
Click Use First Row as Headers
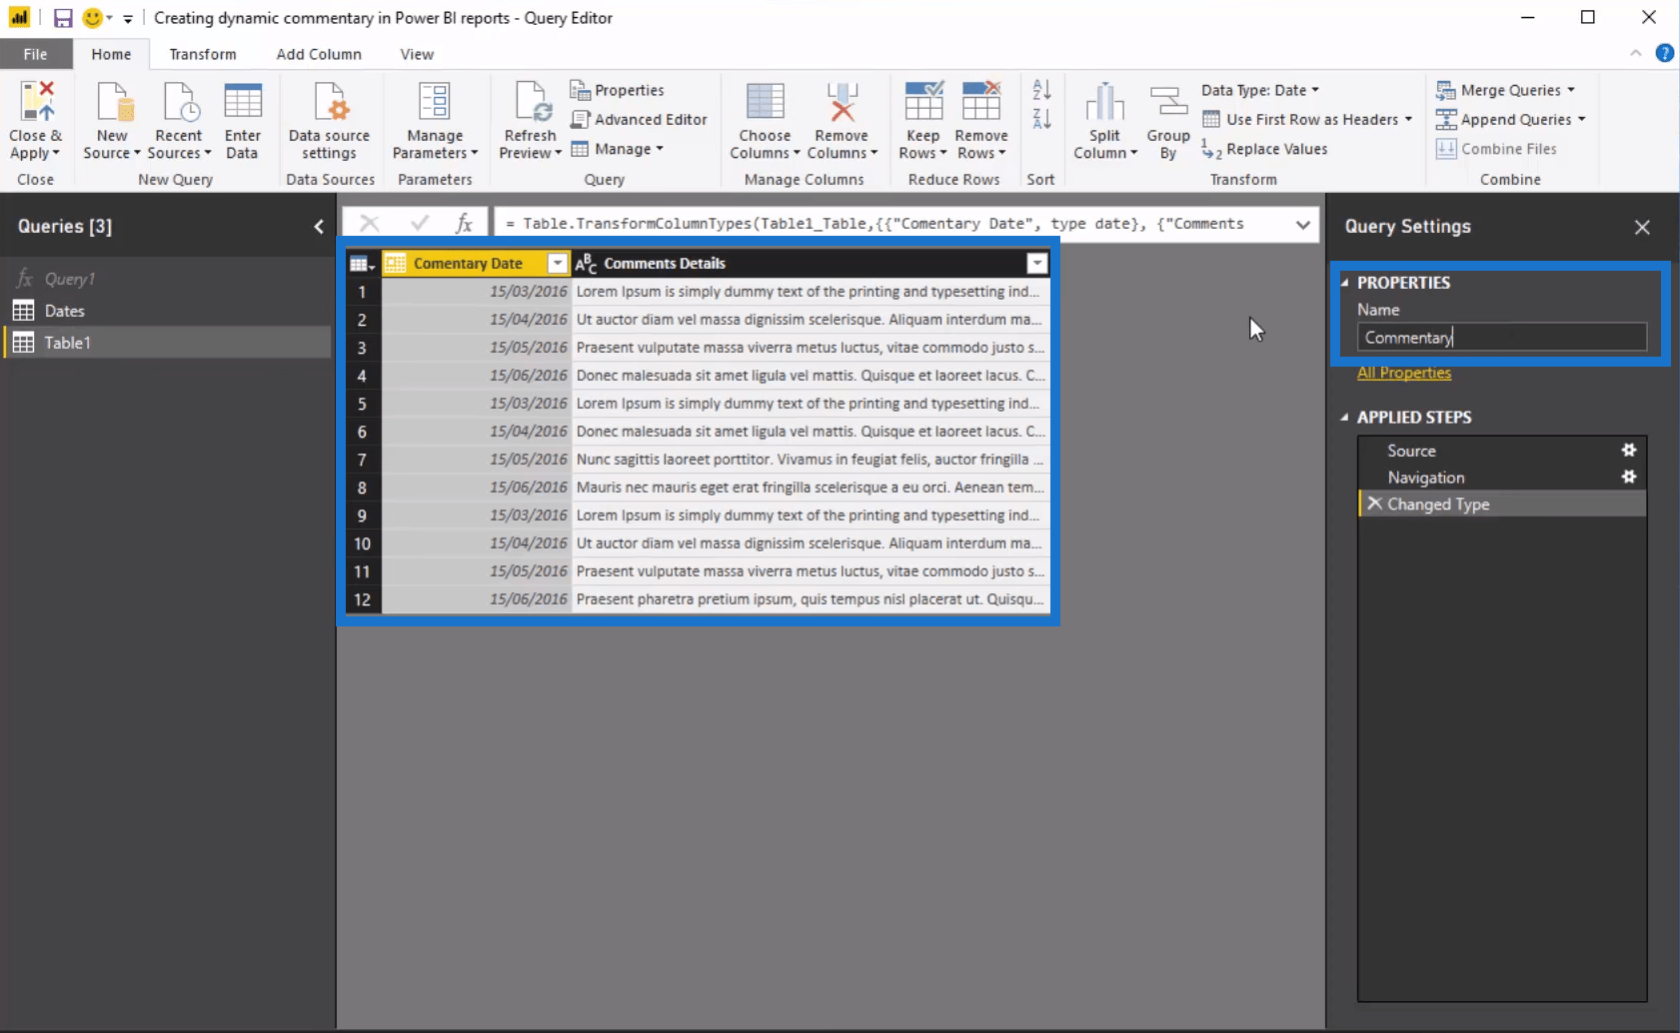point(1307,119)
